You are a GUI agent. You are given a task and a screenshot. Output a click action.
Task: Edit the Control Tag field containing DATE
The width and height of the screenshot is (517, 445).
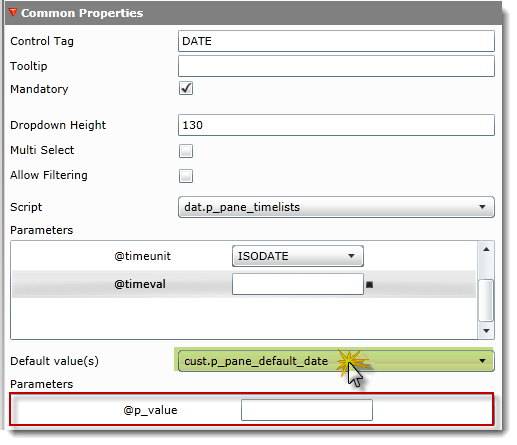point(336,41)
